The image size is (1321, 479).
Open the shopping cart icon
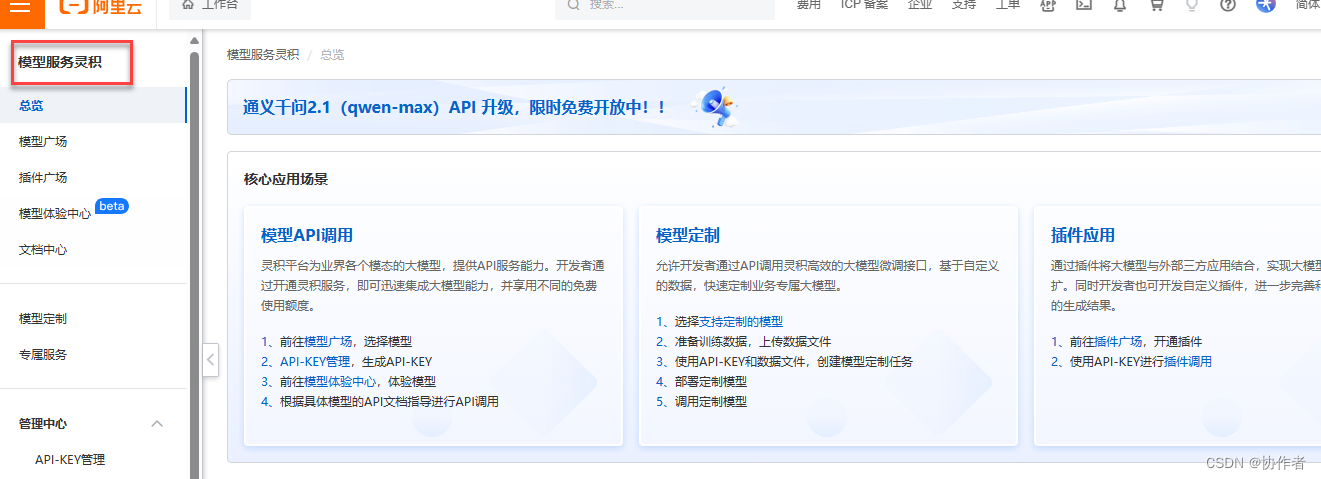(1156, 5)
